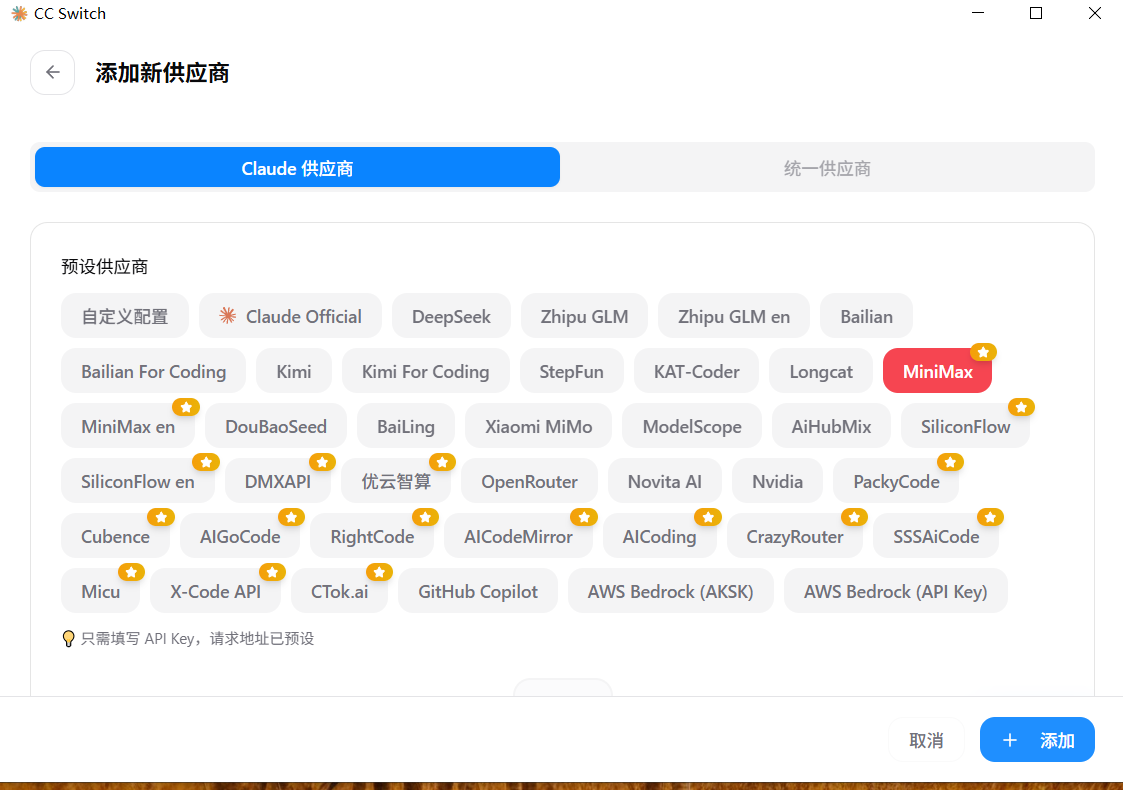Click the 预设供应商 section label
Viewport: 1123px width, 790px height.
click(x=105, y=266)
